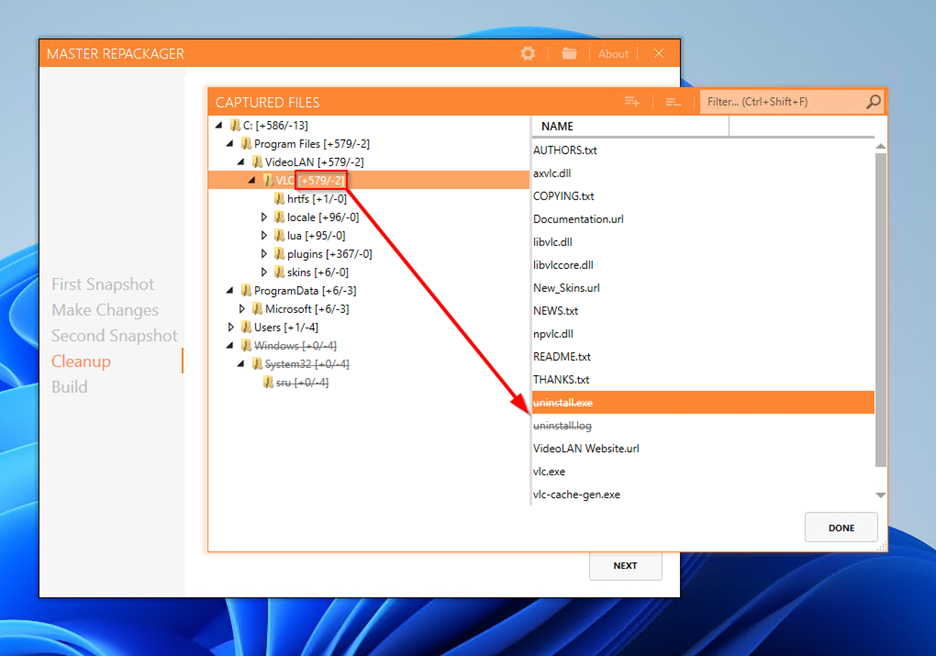Expand the locale folder node
Image resolution: width=936 pixels, height=656 pixels.
(264, 217)
